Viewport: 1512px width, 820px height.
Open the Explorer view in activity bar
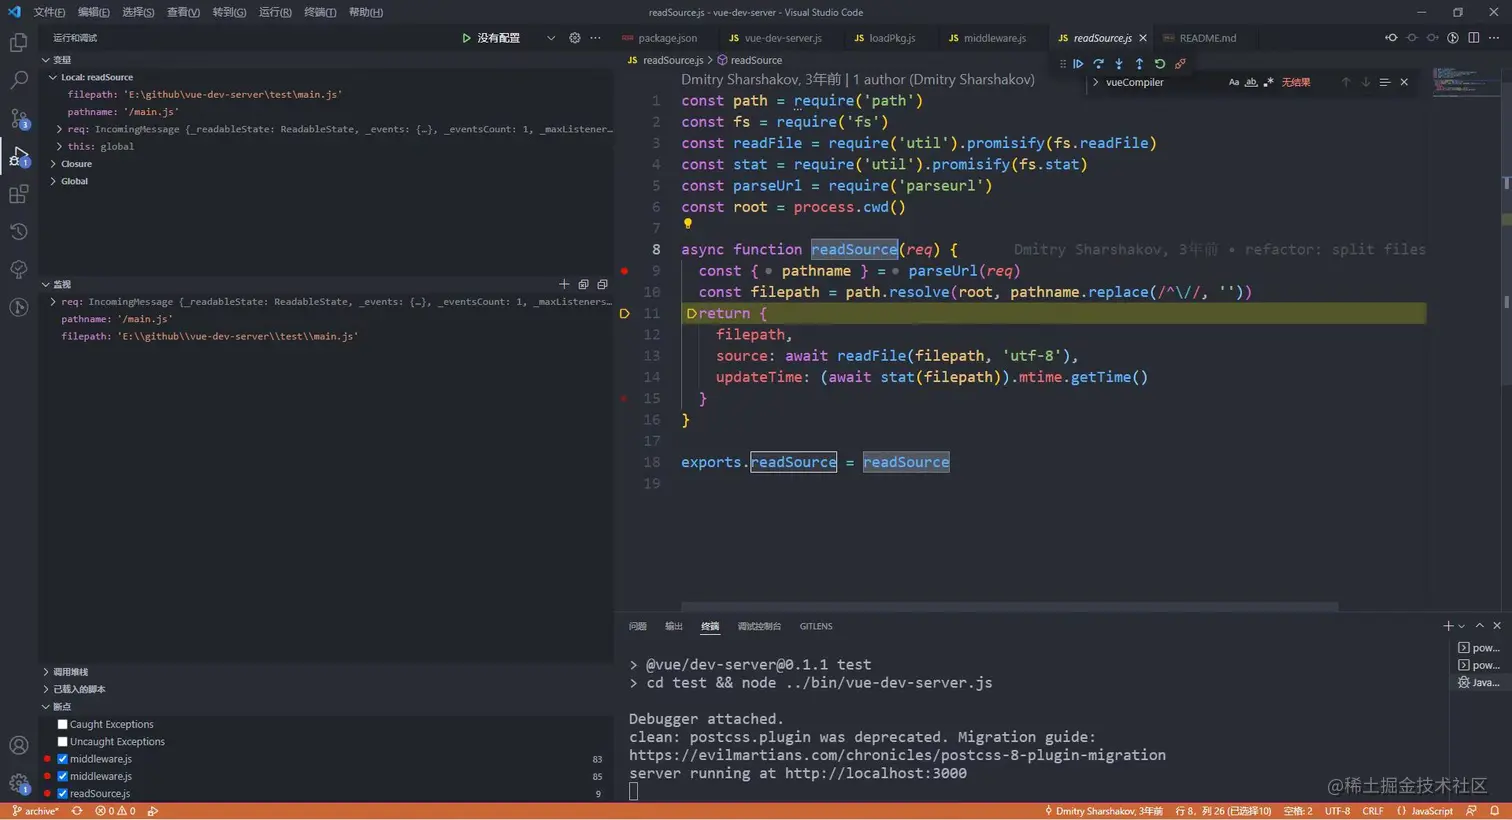[18, 43]
